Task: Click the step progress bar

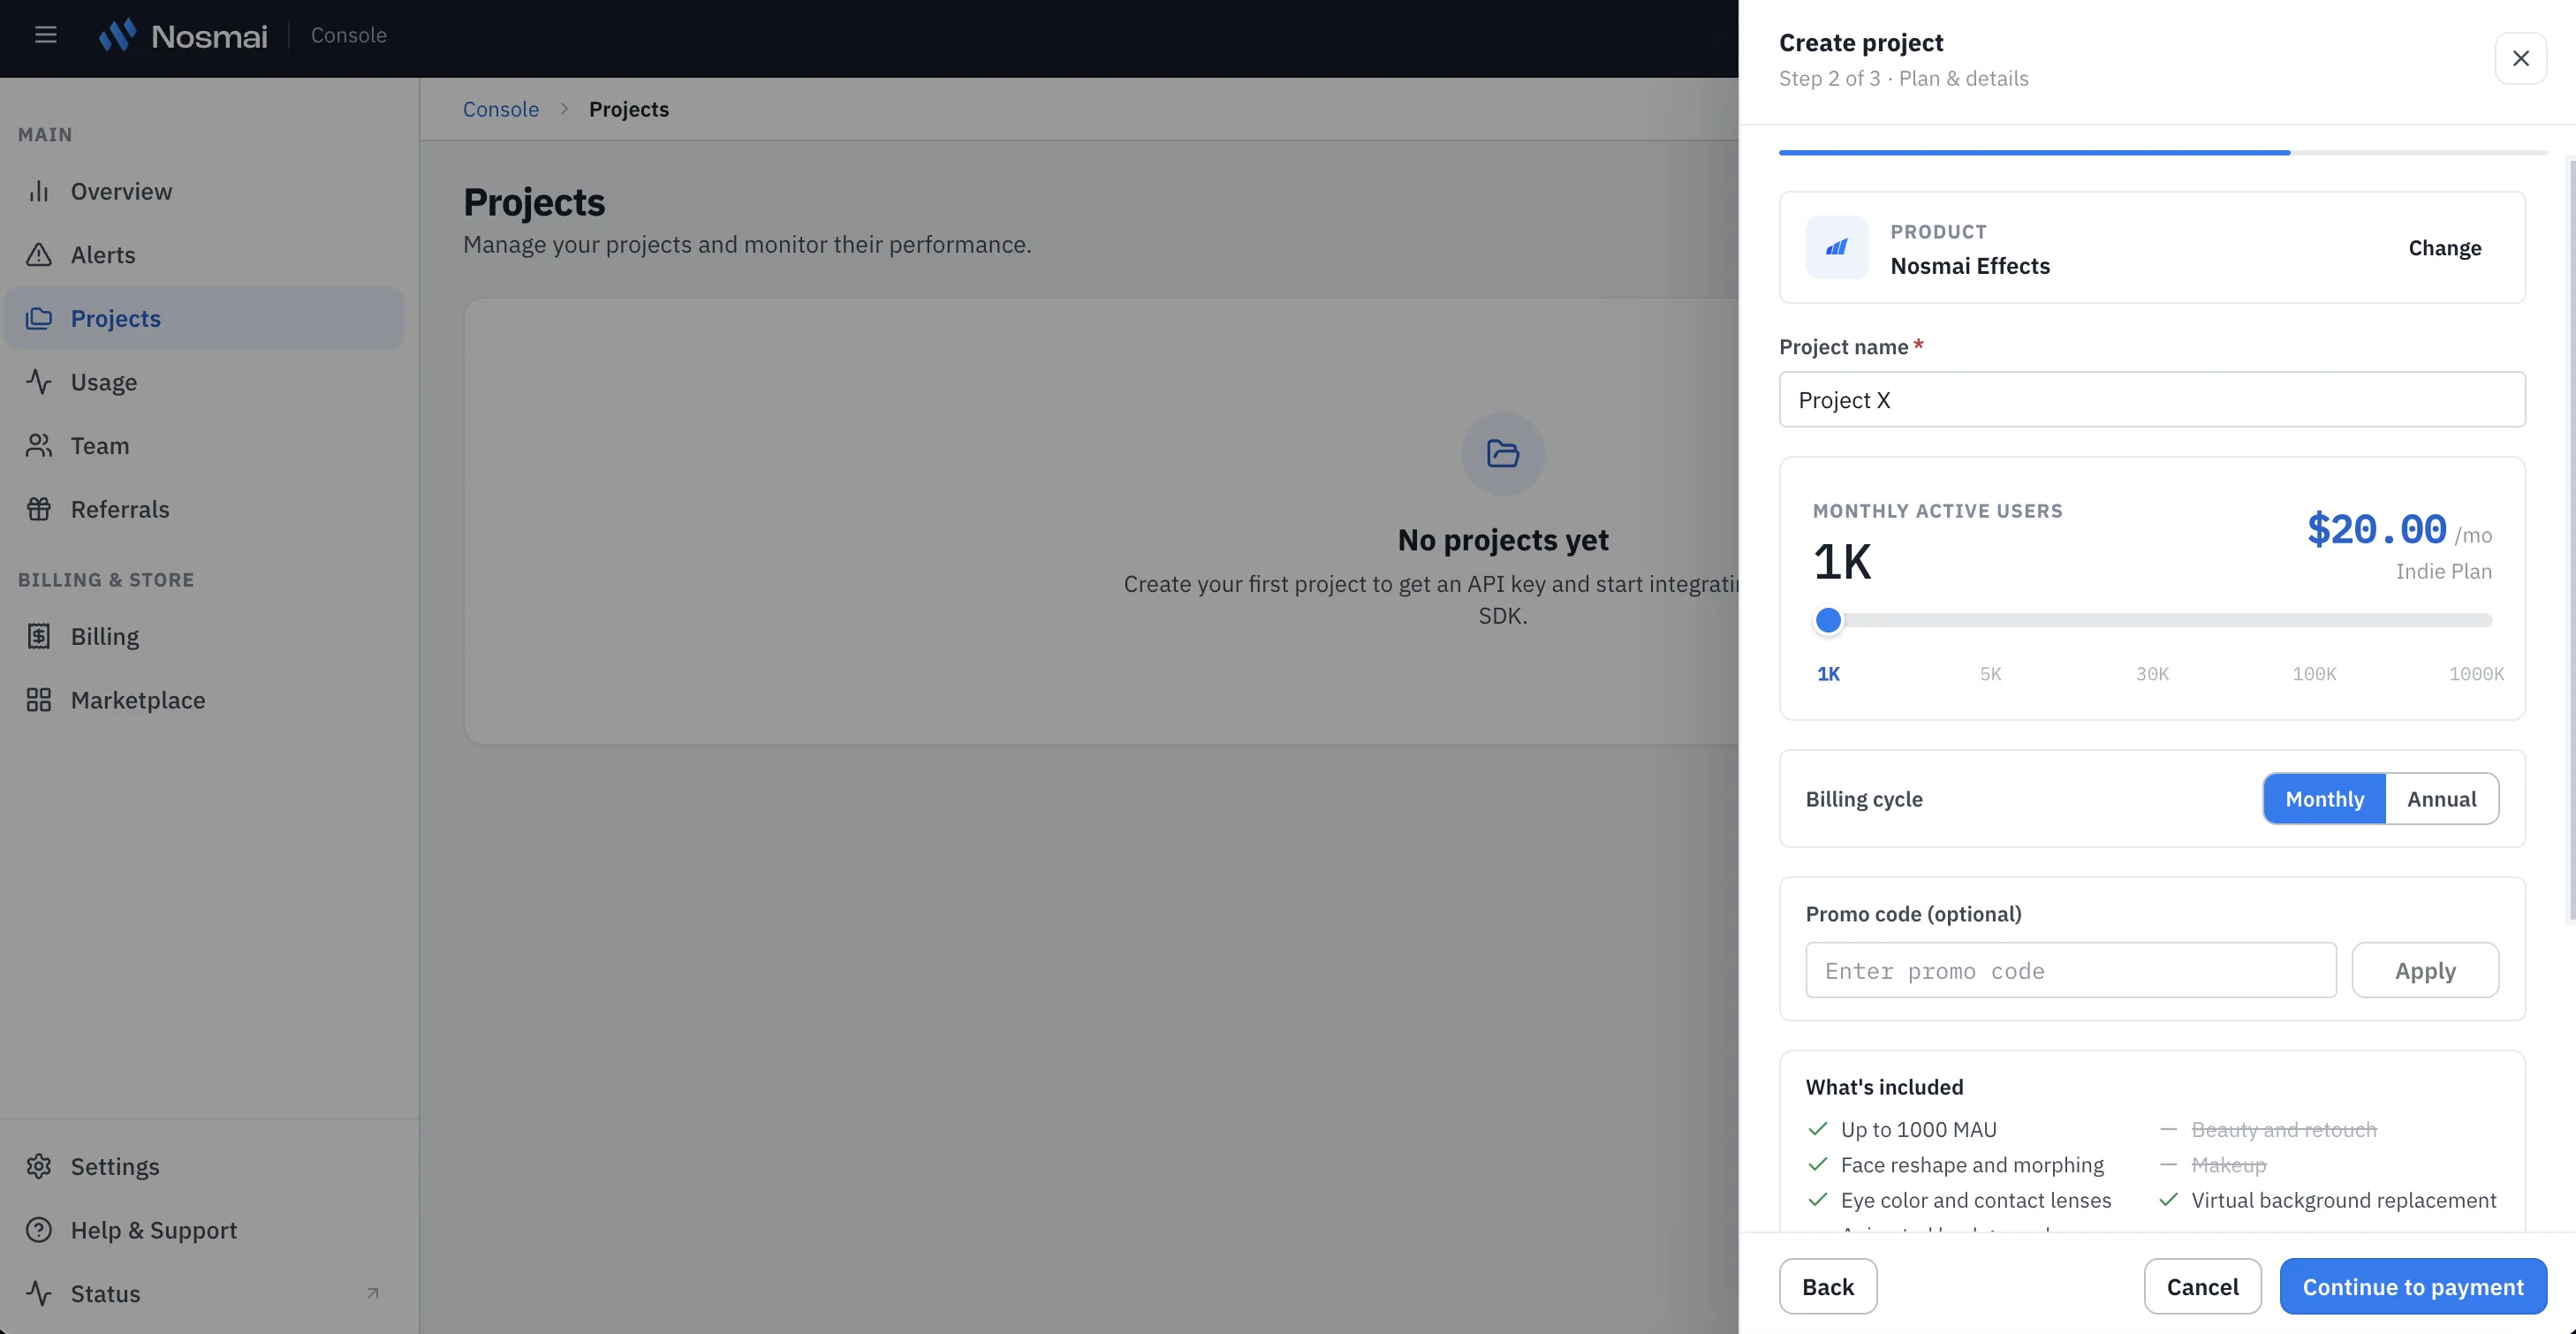Action: click(2162, 152)
